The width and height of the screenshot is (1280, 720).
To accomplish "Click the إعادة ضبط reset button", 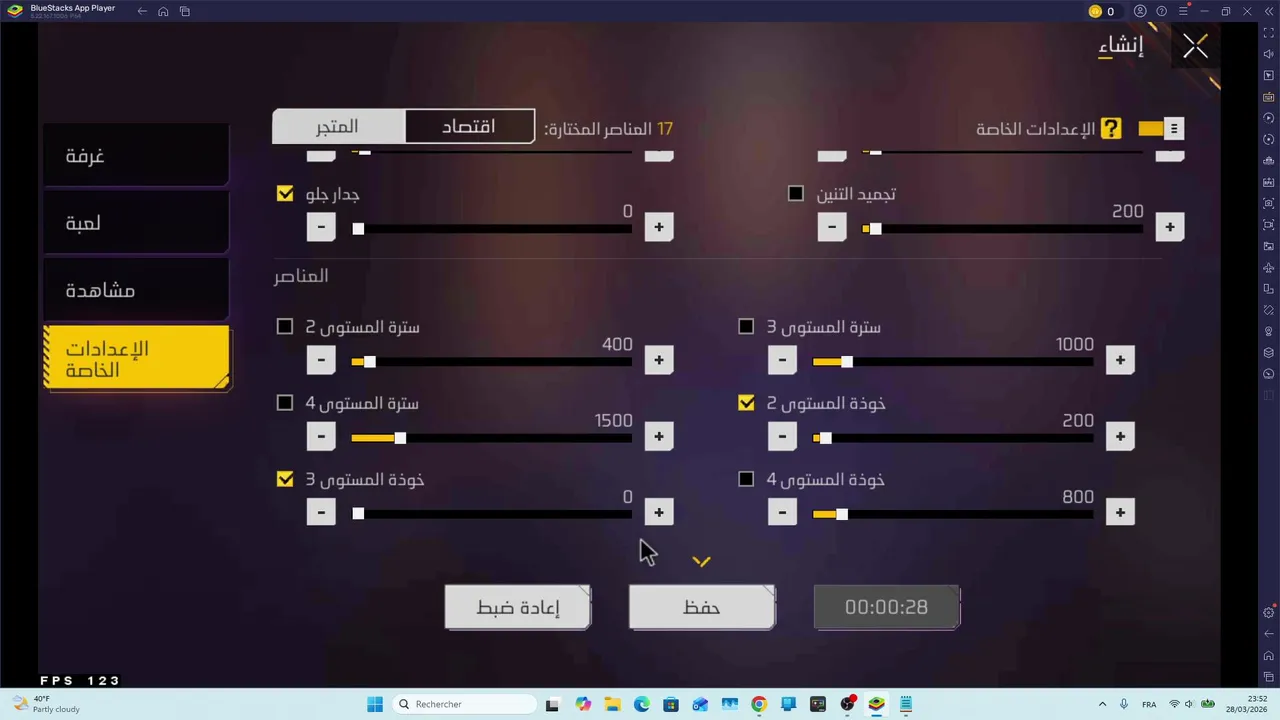I will 518,608.
